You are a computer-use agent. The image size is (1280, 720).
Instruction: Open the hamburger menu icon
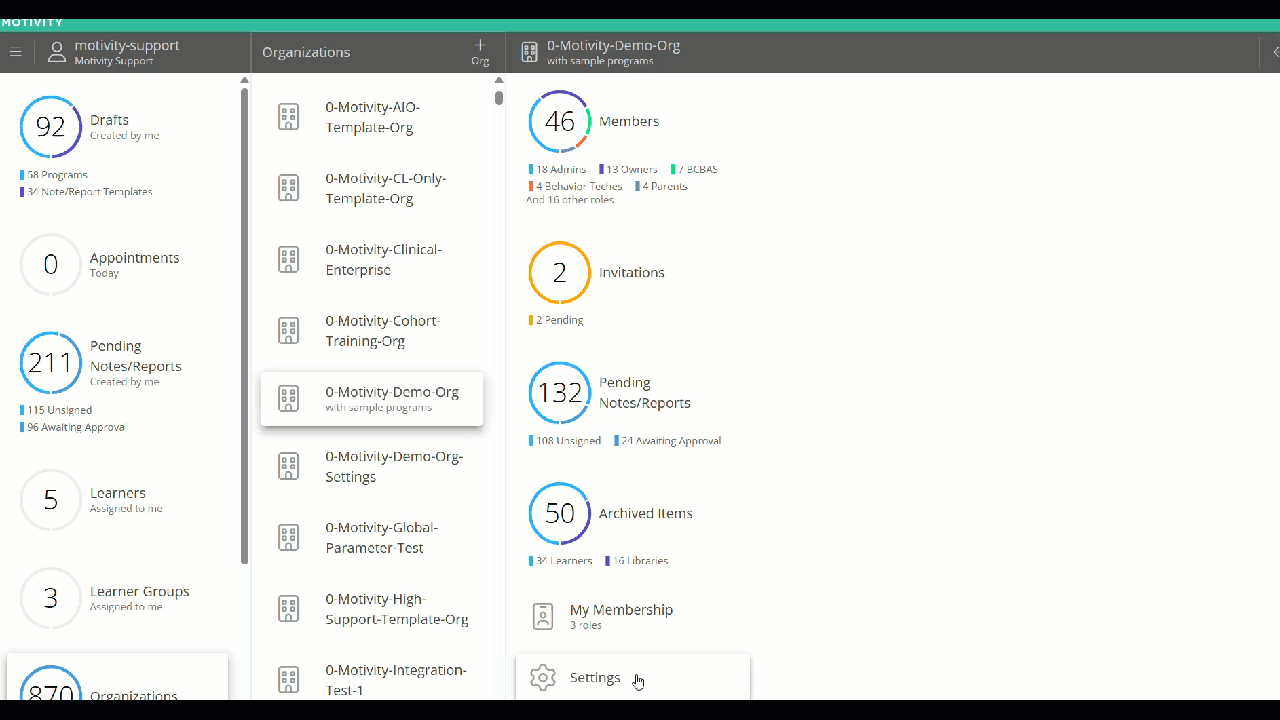tap(15, 52)
